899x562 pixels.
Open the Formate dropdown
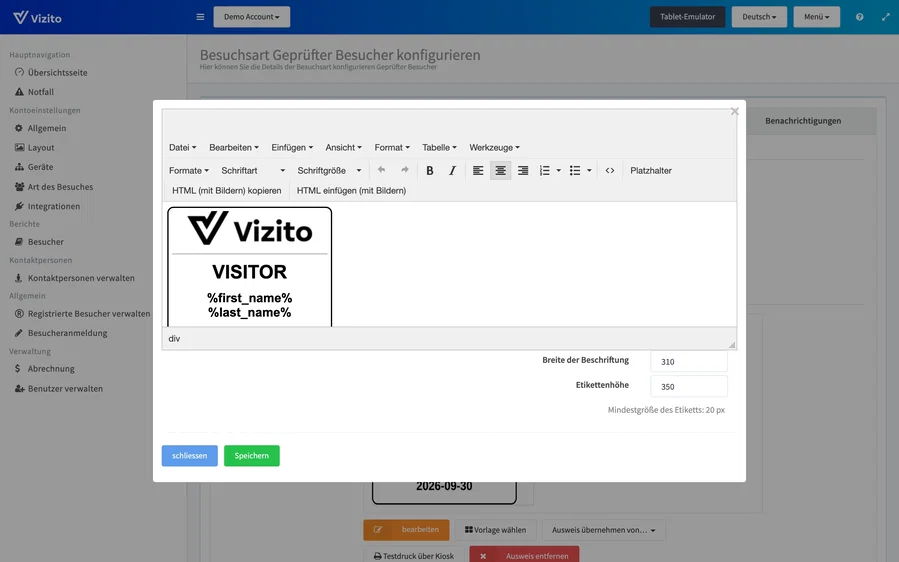click(189, 170)
